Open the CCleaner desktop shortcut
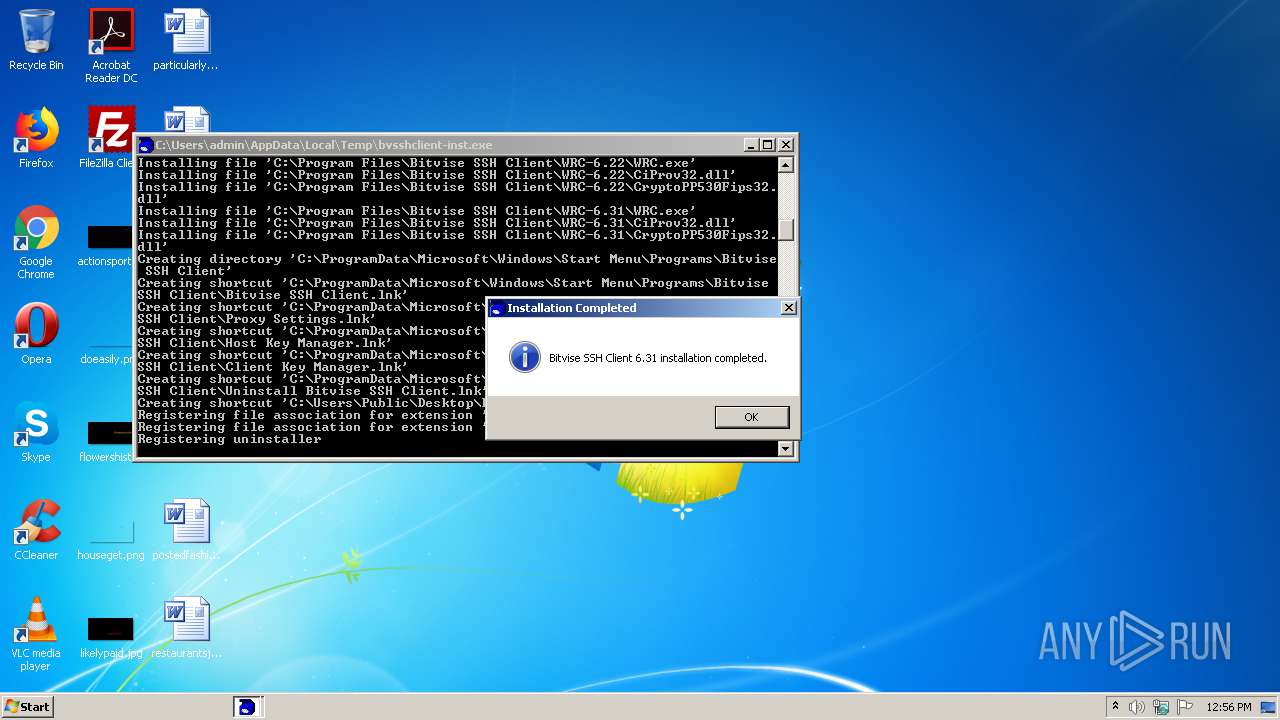1280x720 pixels. (x=36, y=530)
